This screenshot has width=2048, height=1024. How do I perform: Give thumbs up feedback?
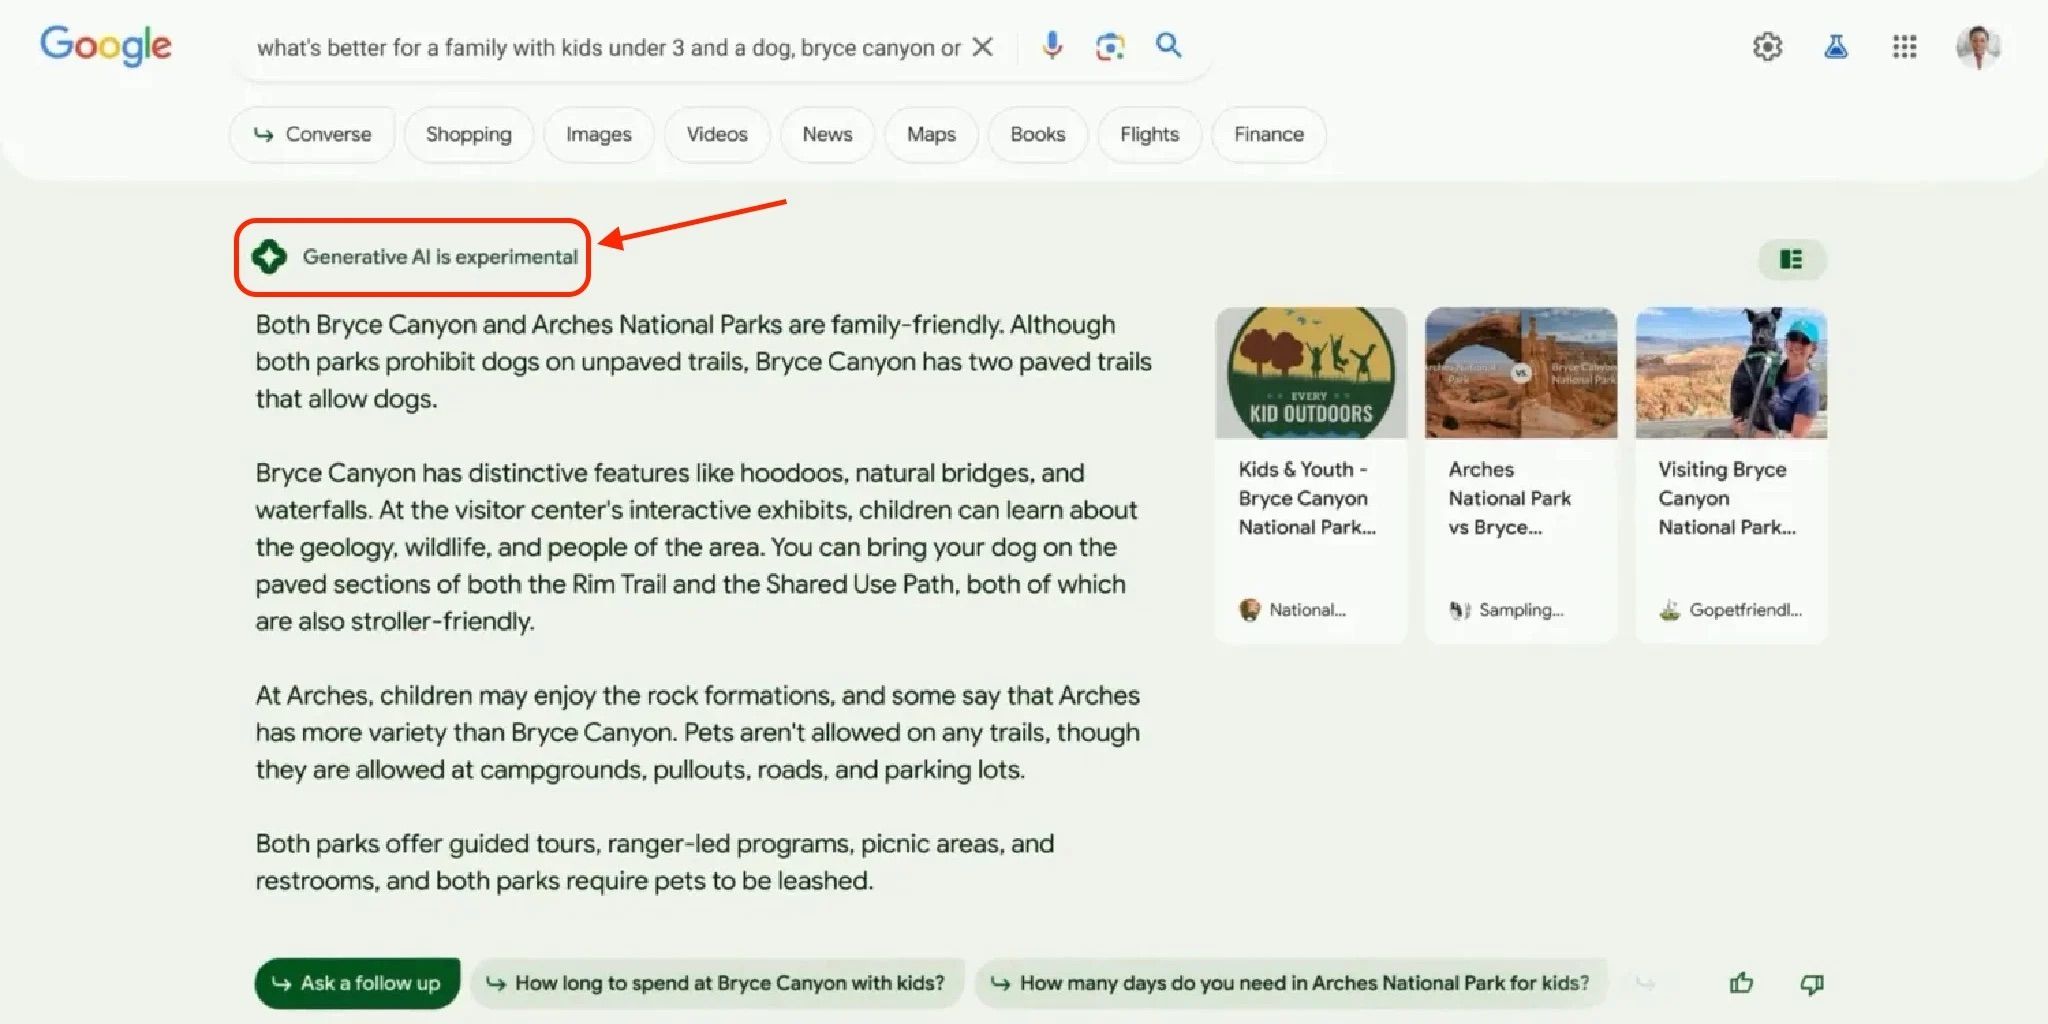pos(1741,983)
